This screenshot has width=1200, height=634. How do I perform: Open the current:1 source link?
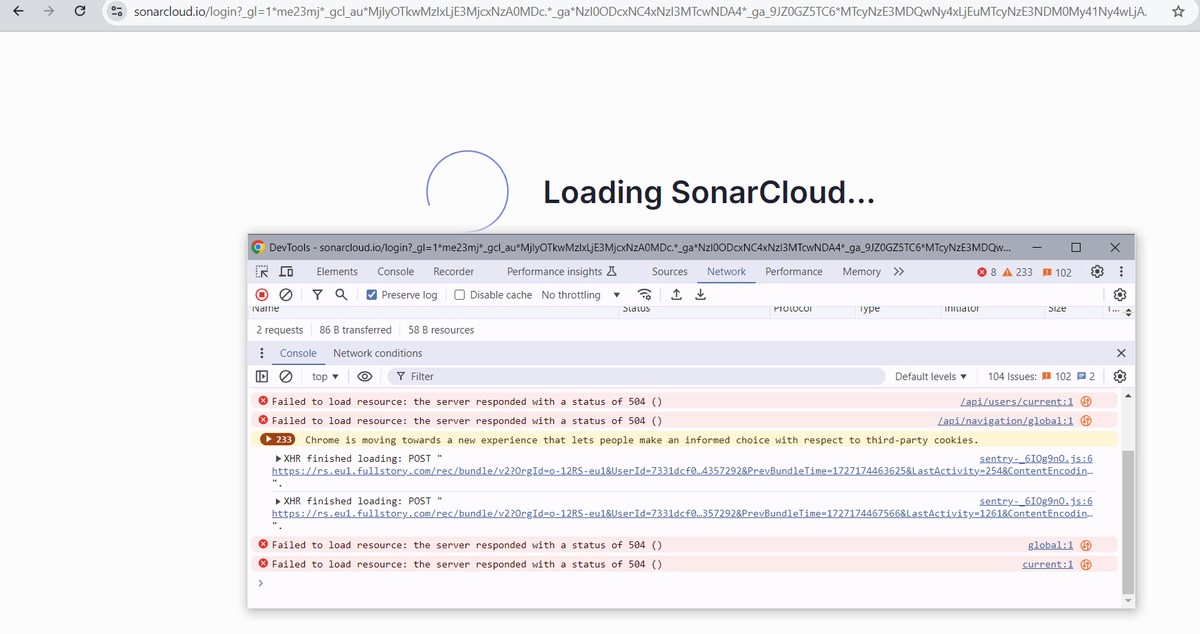point(1049,564)
